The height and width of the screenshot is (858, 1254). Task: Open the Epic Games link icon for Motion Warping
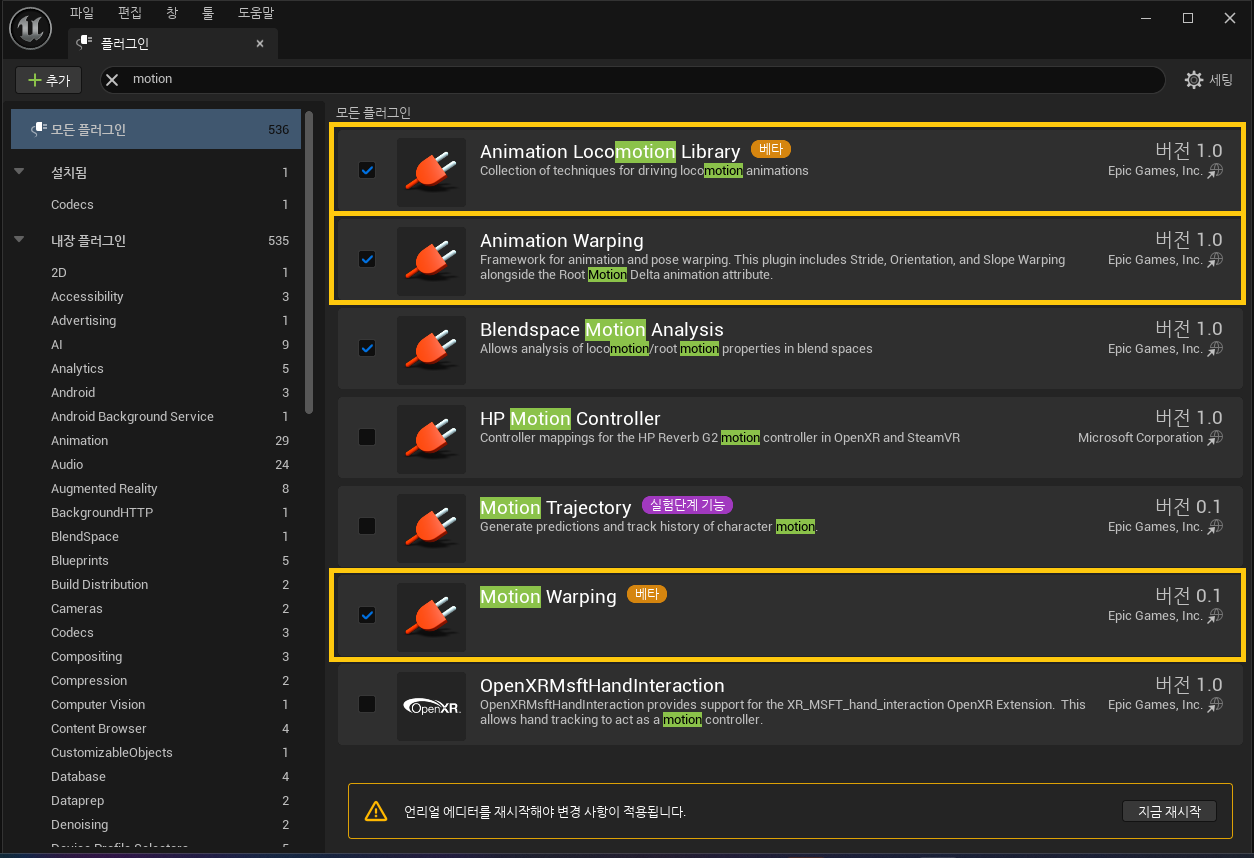pyautogui.click(x=1215, y=616)
